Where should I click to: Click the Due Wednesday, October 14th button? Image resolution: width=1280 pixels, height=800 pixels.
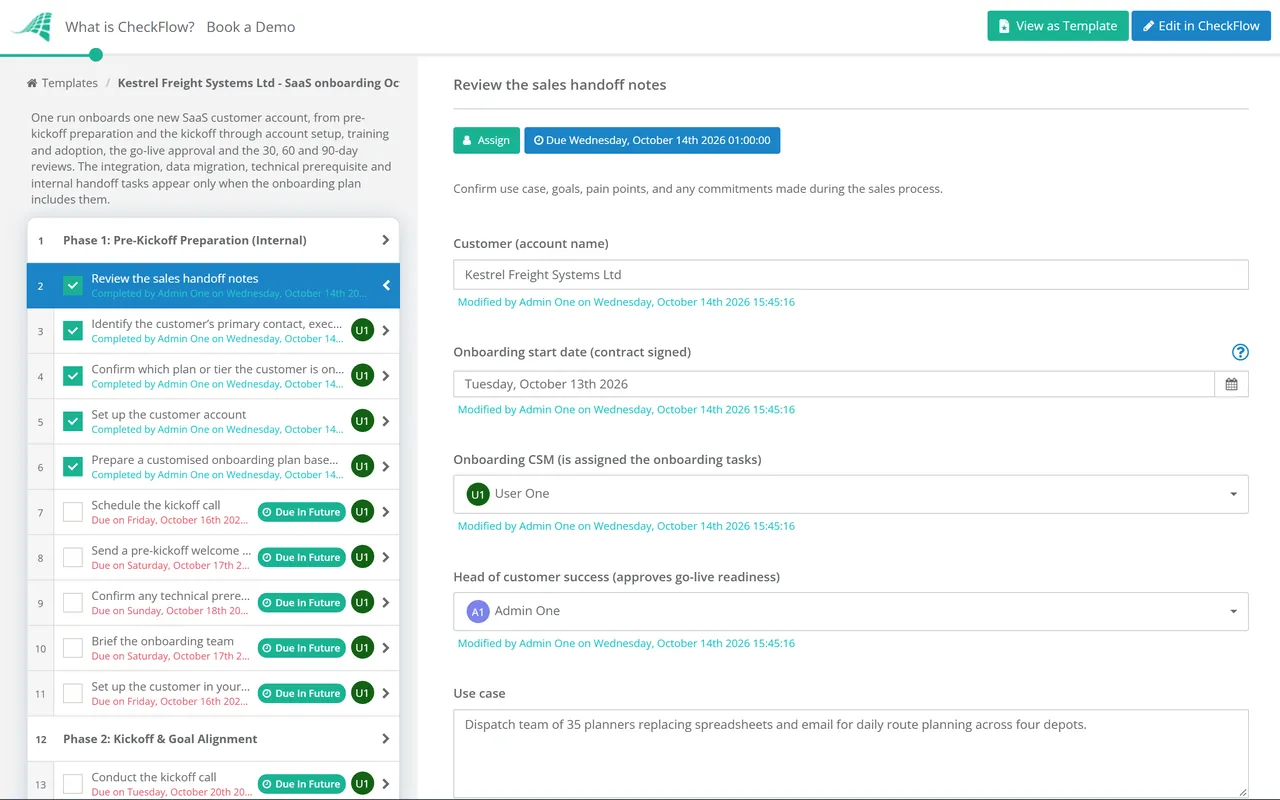point(652,141)
